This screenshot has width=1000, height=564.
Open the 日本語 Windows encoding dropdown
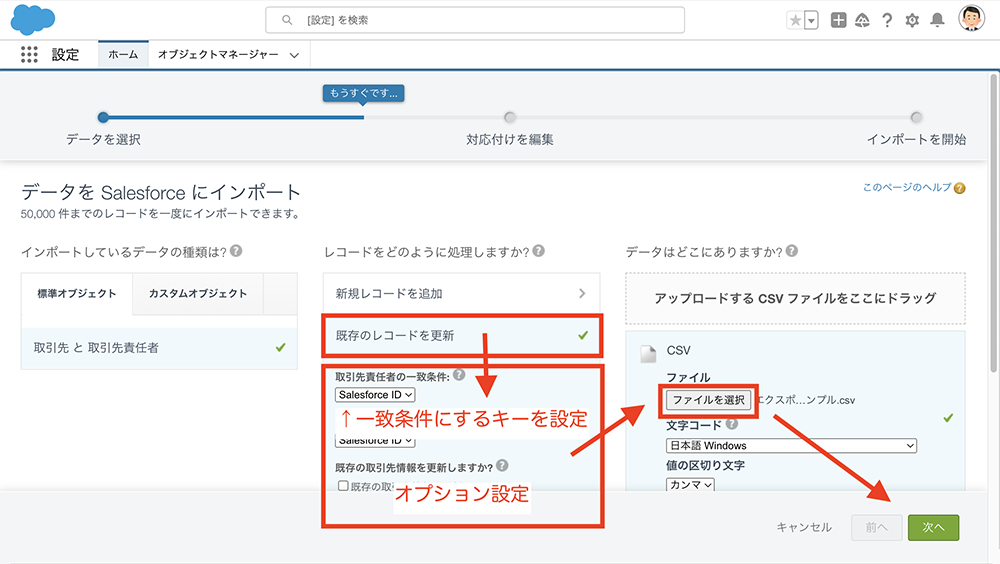point(791,445)
